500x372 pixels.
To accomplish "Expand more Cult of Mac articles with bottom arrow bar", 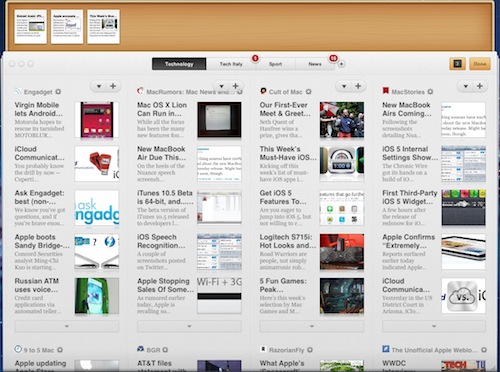I will coord(312,326).
